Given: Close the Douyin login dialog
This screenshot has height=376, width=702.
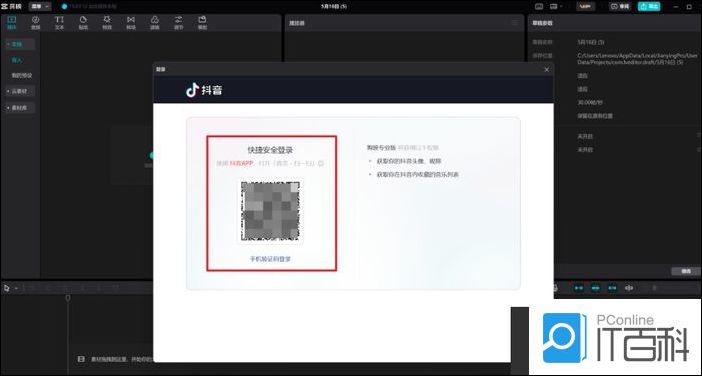Looking at the screenshot, I should point(546,69).
